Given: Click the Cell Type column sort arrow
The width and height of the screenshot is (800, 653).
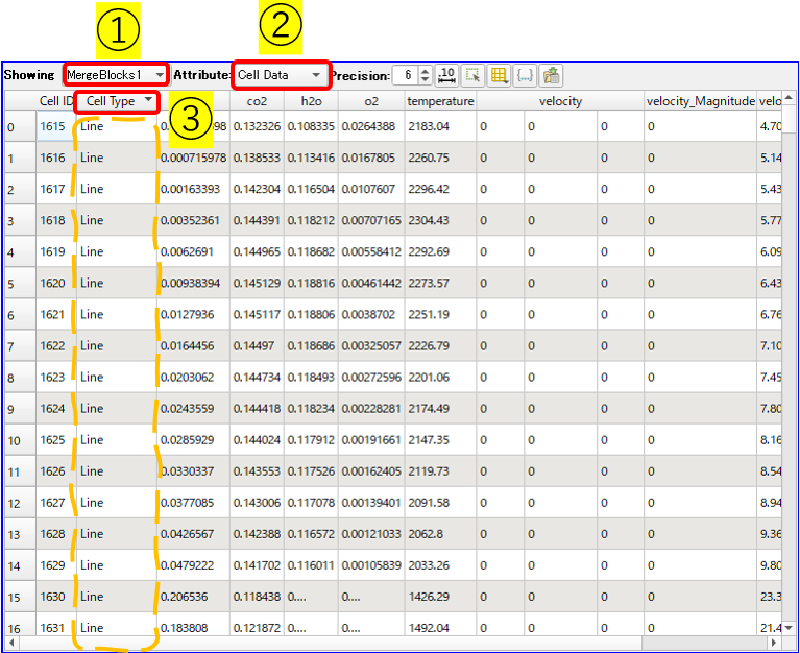Looking at the screenshot, I should [149, 100].
